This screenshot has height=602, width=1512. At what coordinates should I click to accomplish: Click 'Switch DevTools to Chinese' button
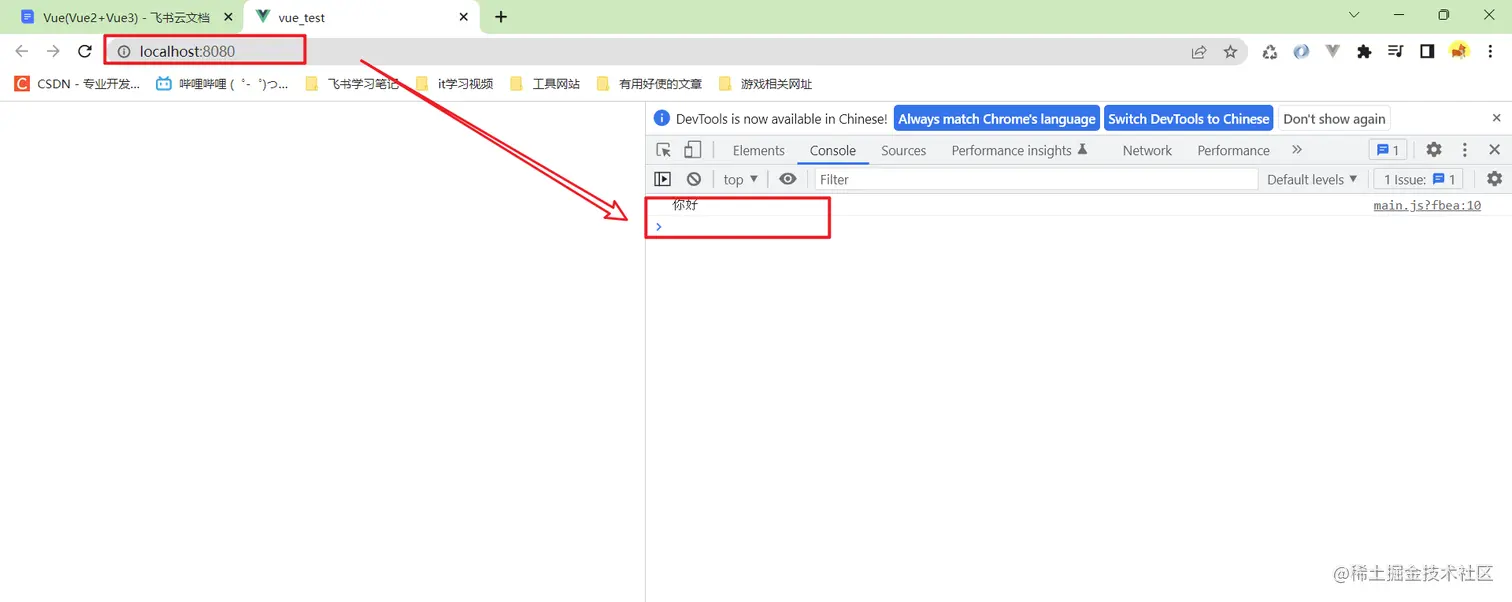coord(1188,118)
